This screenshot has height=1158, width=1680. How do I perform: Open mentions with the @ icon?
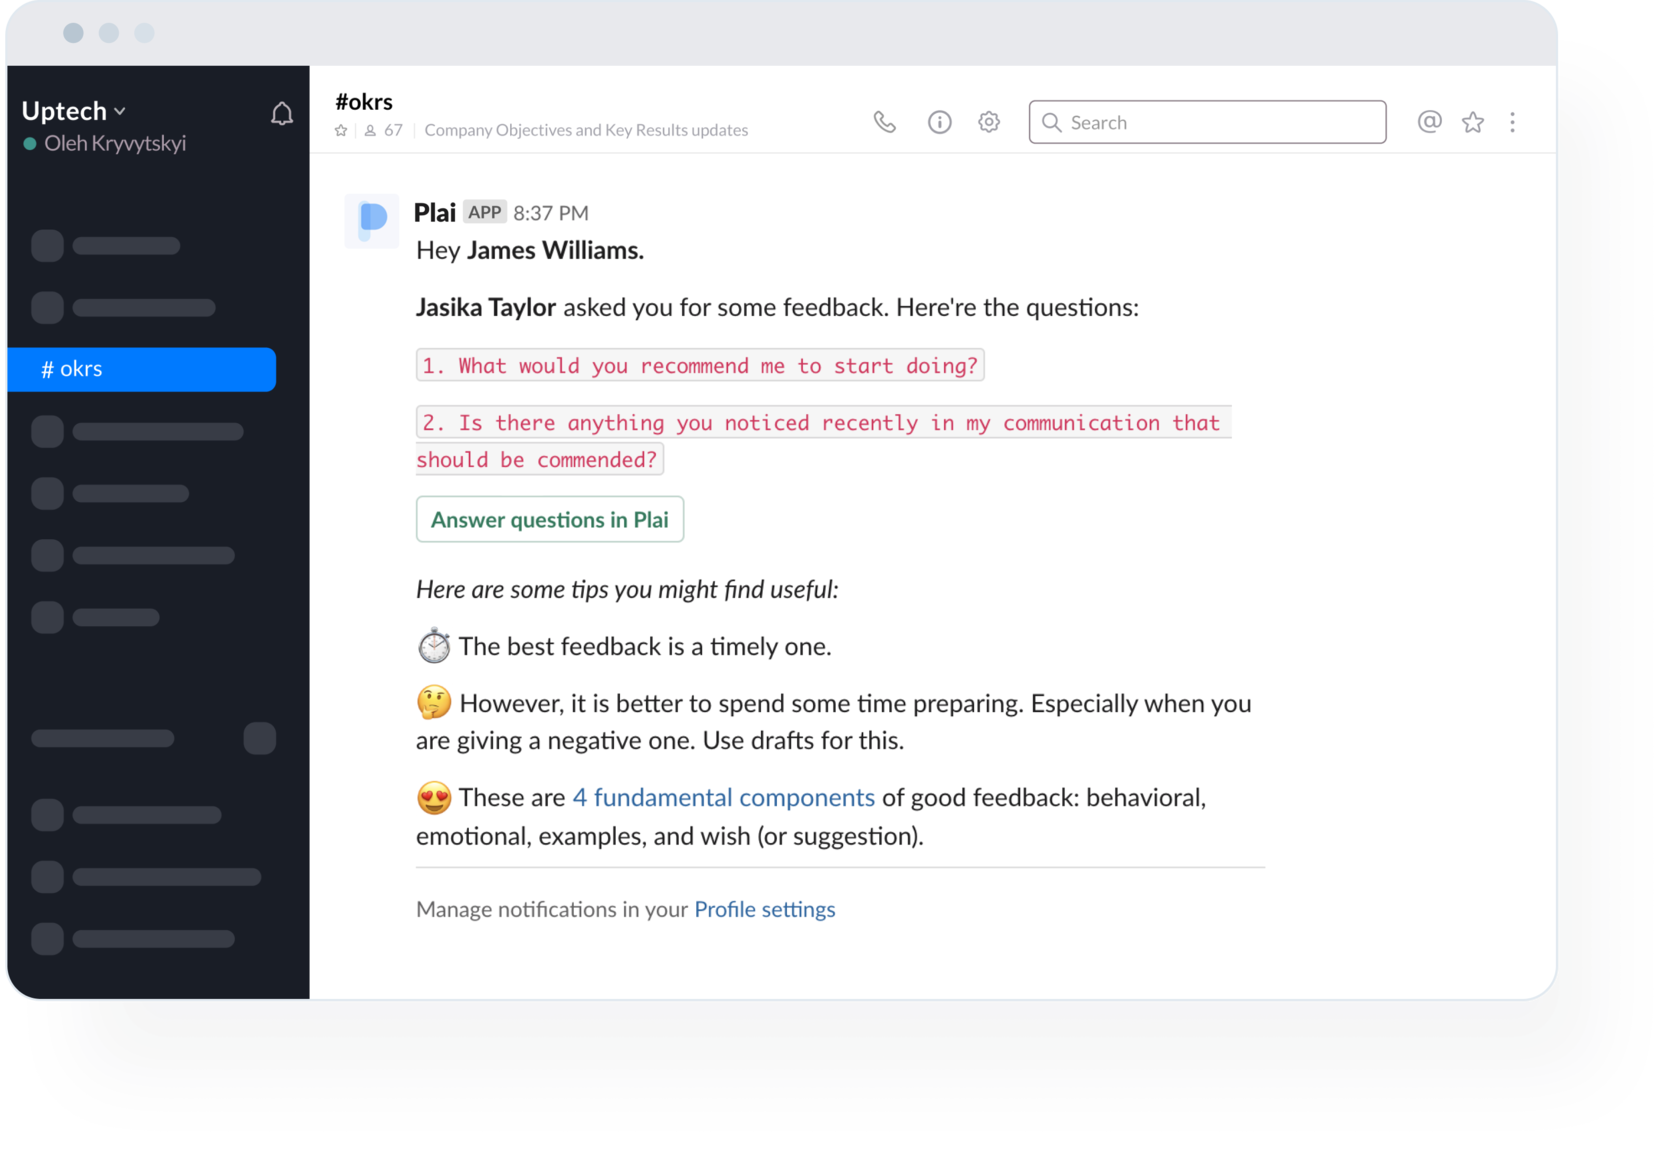click(x=1429, y=122)
